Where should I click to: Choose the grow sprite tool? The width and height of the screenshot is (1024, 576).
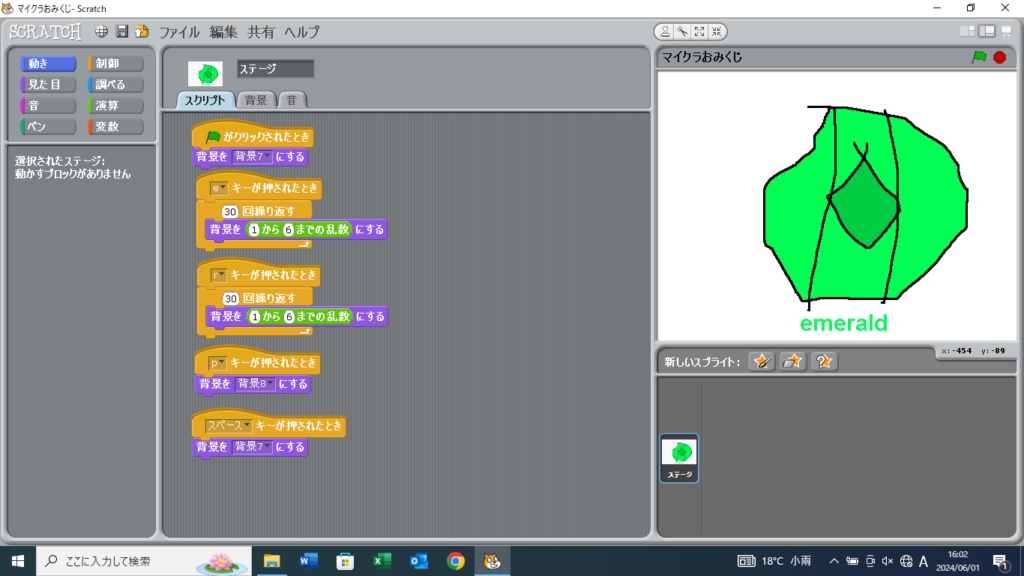[x=699, y=32]
